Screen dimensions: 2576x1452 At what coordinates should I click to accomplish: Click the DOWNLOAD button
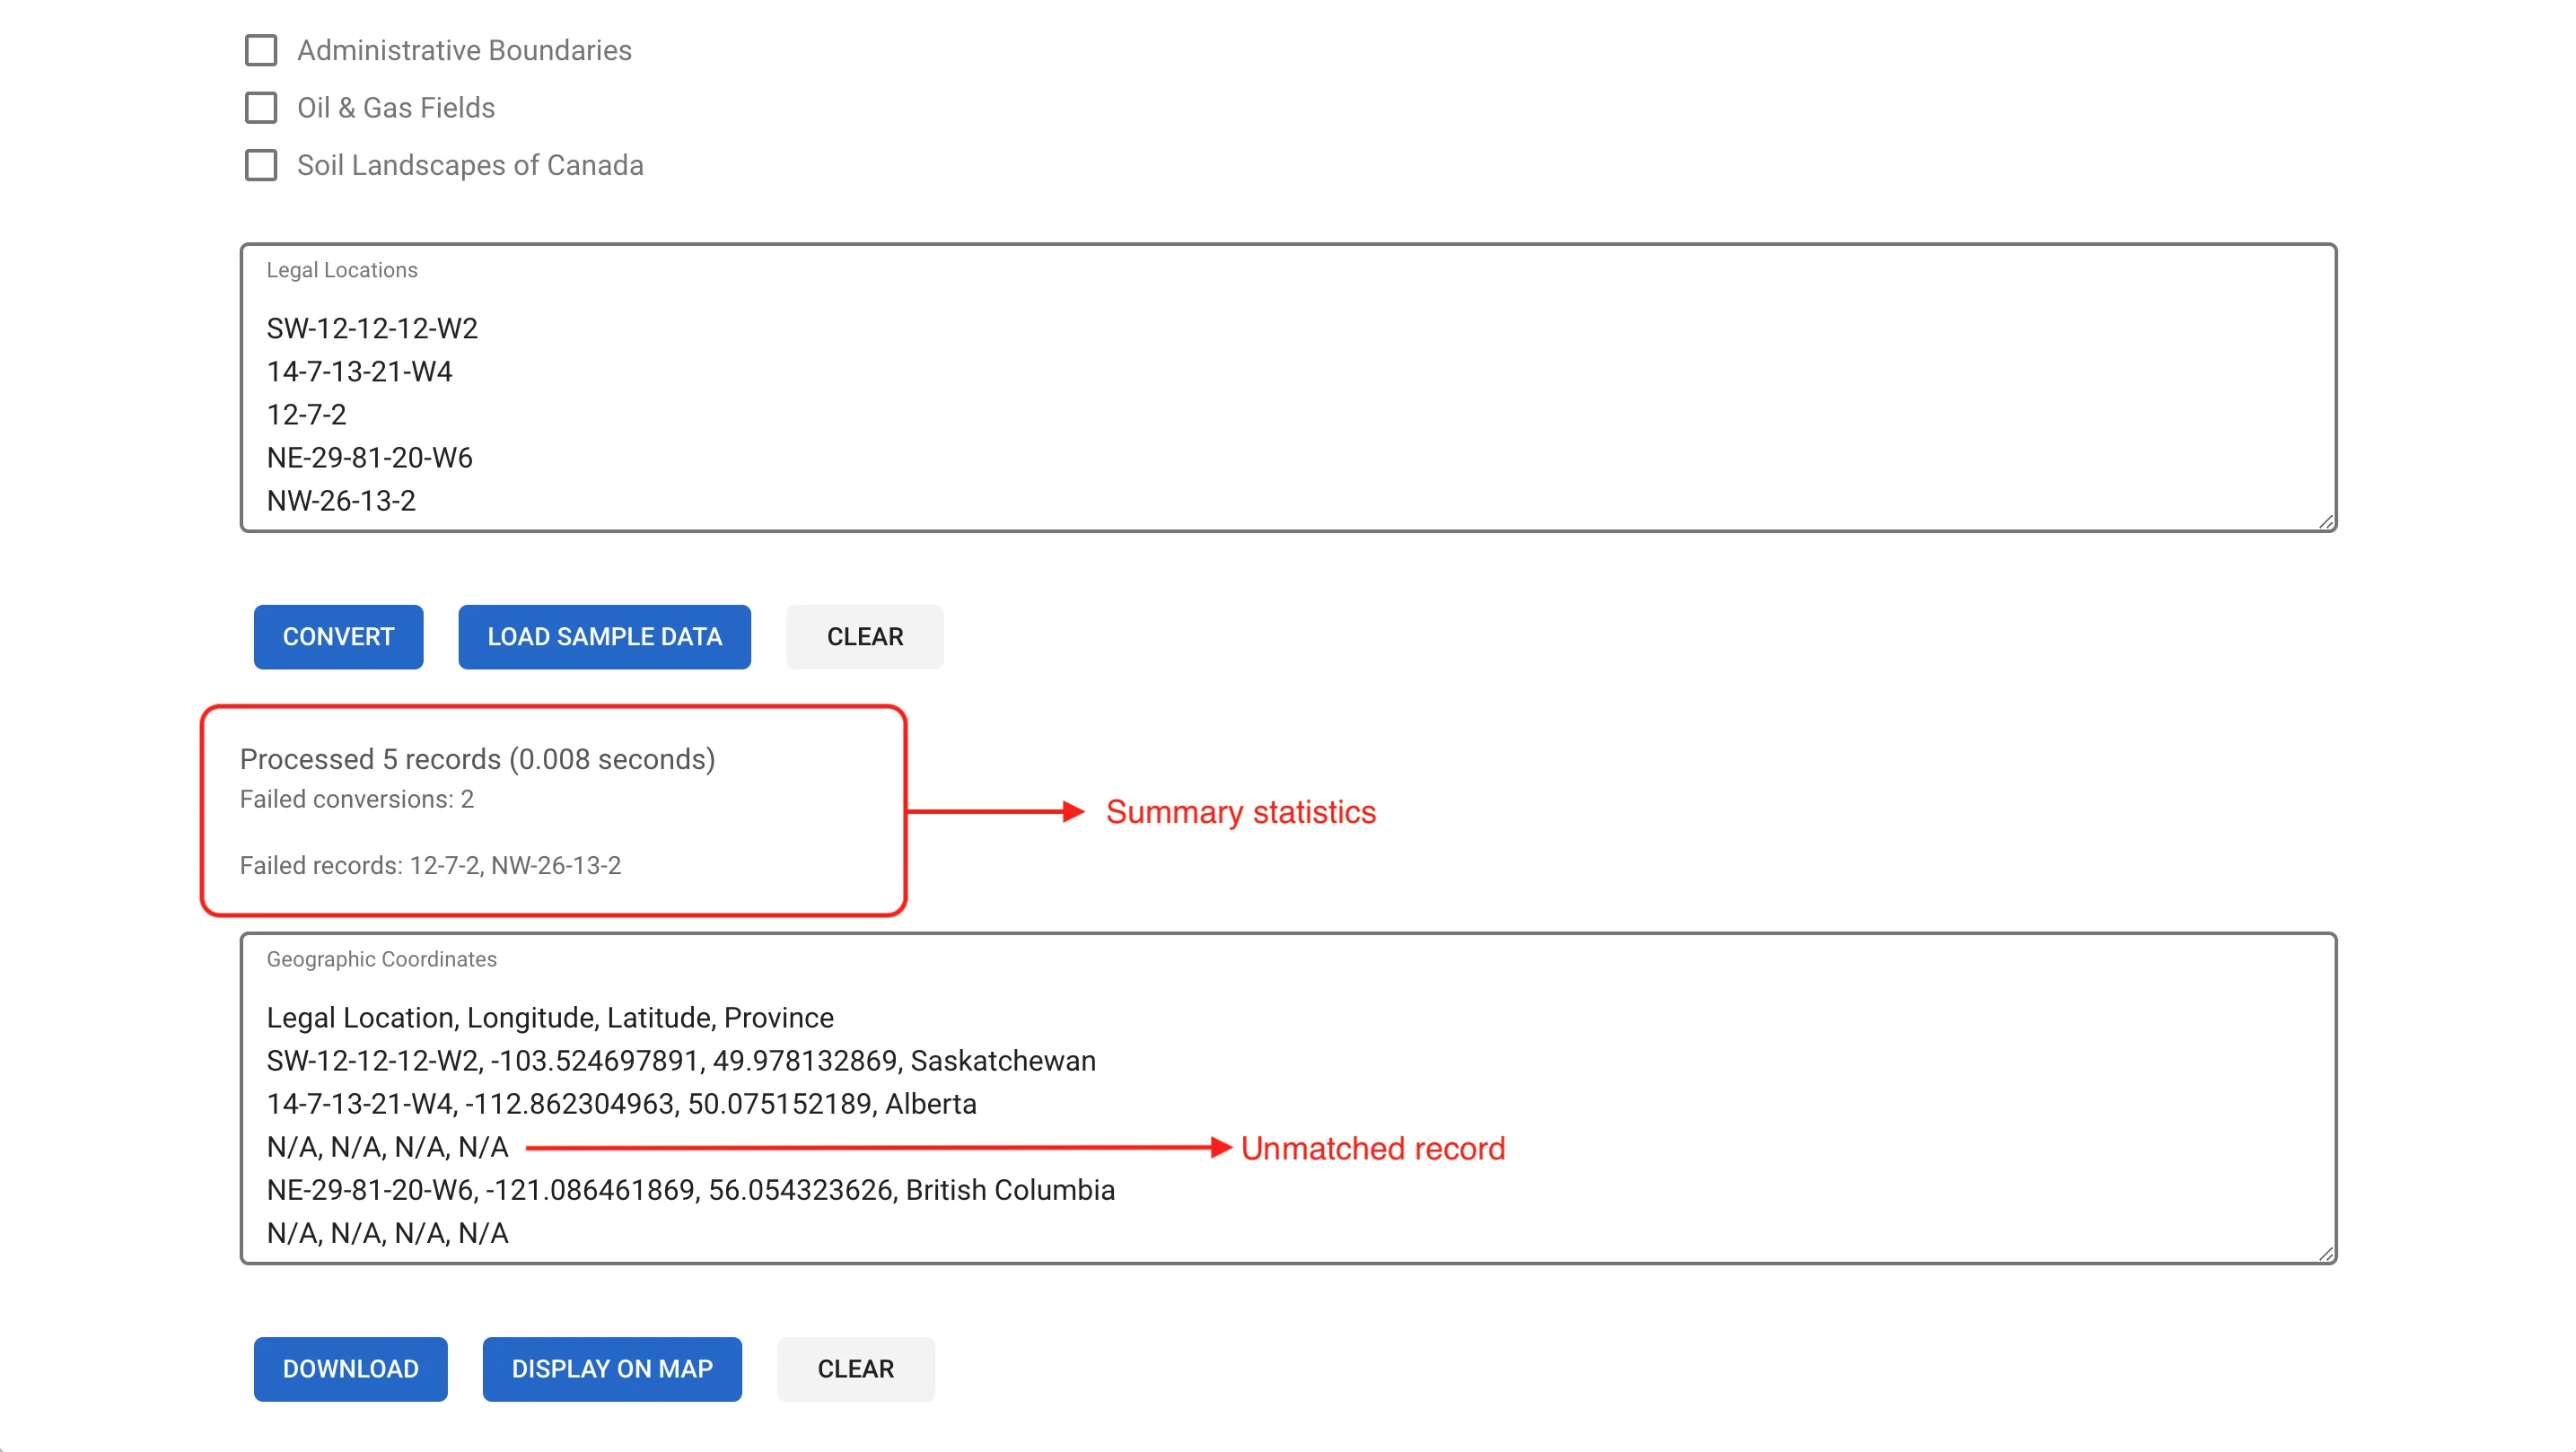coord(350,1369)
